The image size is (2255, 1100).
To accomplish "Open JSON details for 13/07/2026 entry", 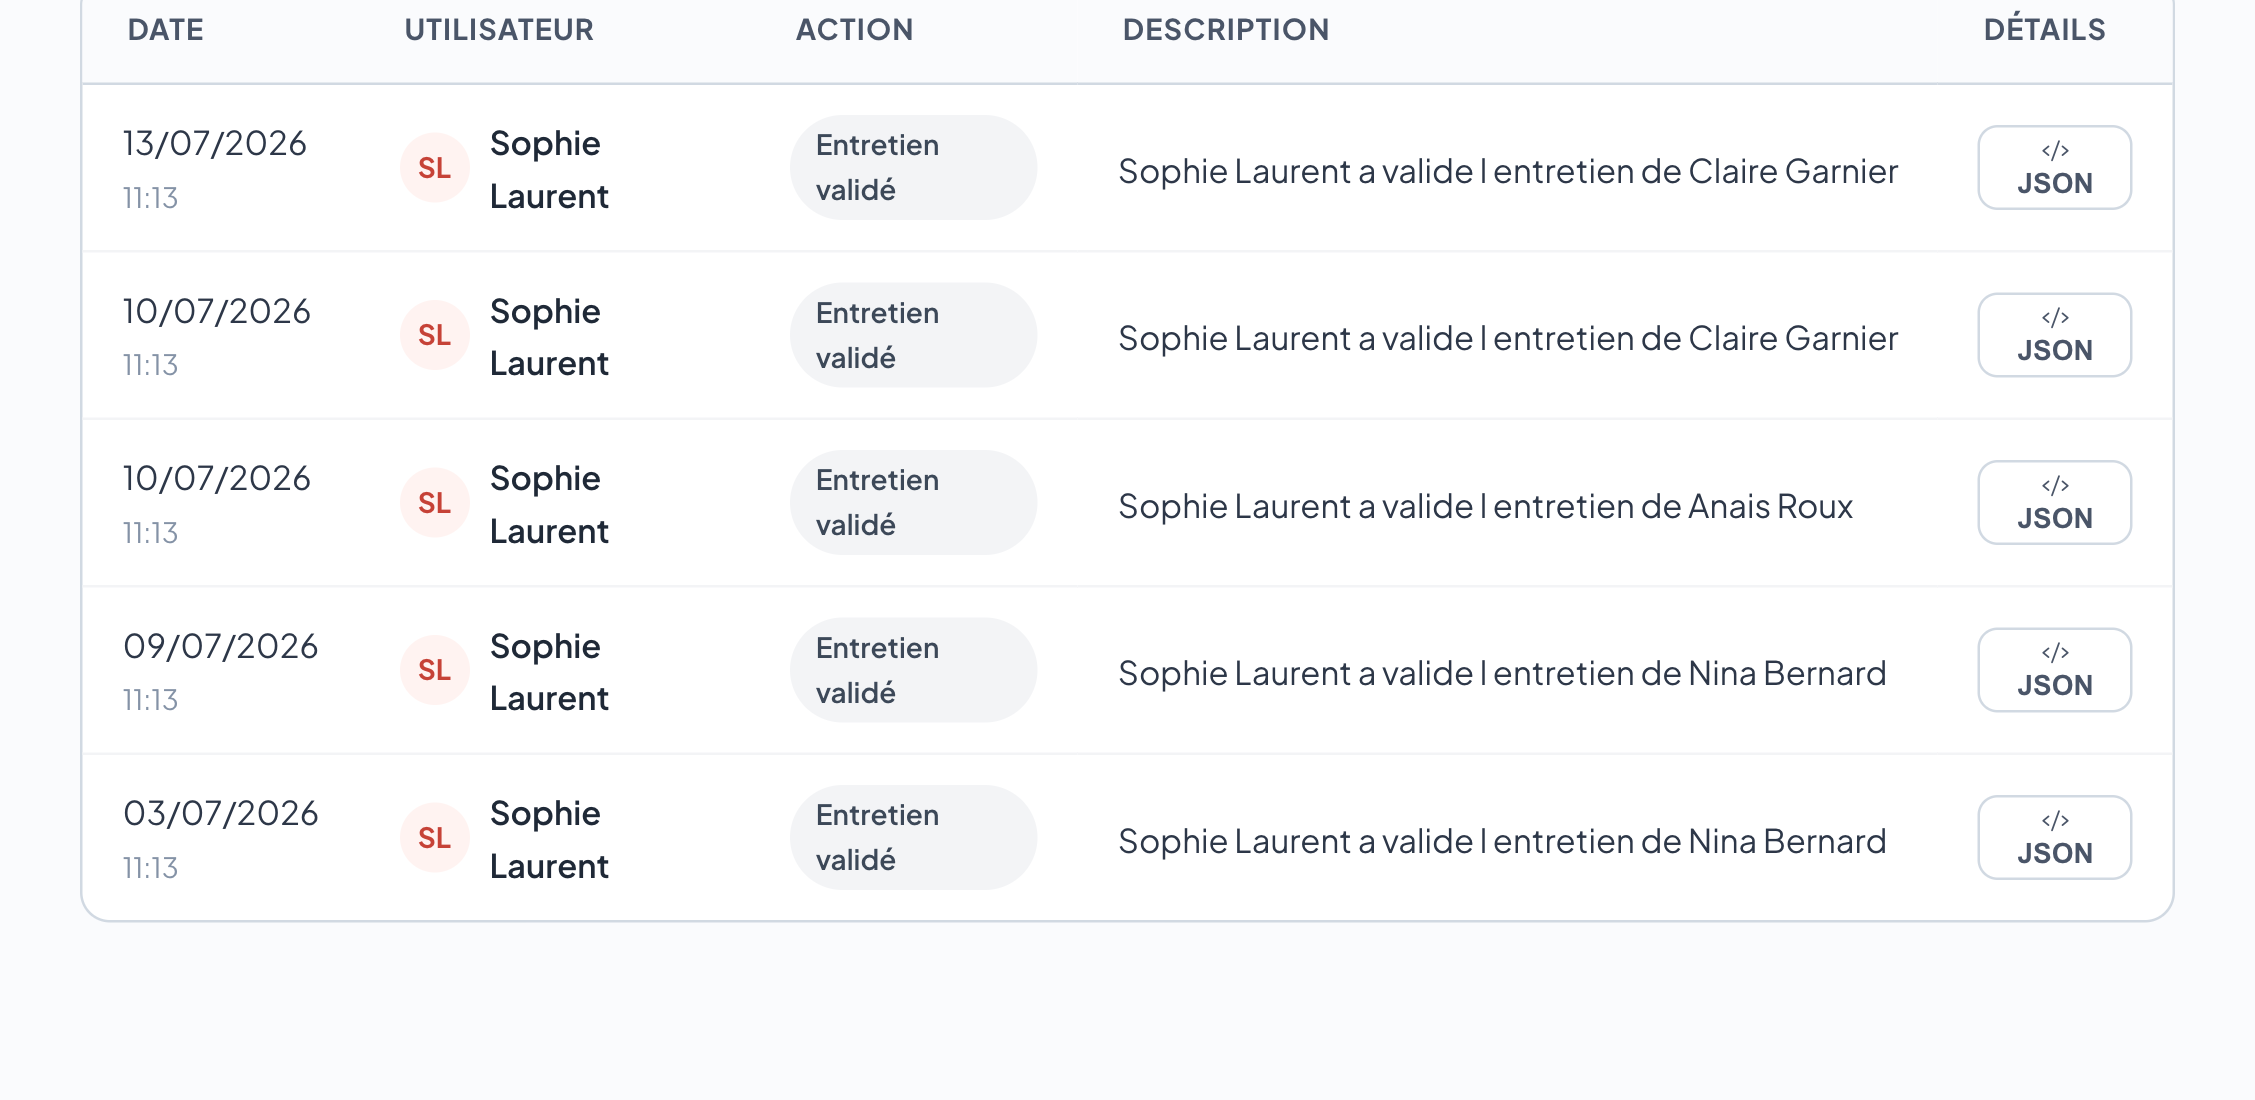I will point(2054,168).
